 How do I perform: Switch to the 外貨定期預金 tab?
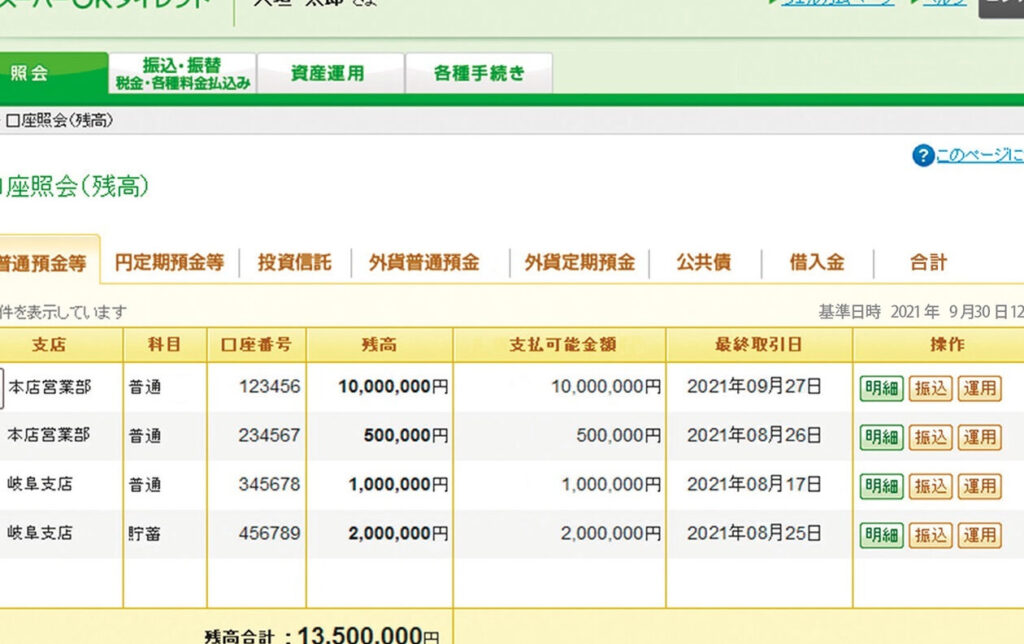[x=580, y=263]
